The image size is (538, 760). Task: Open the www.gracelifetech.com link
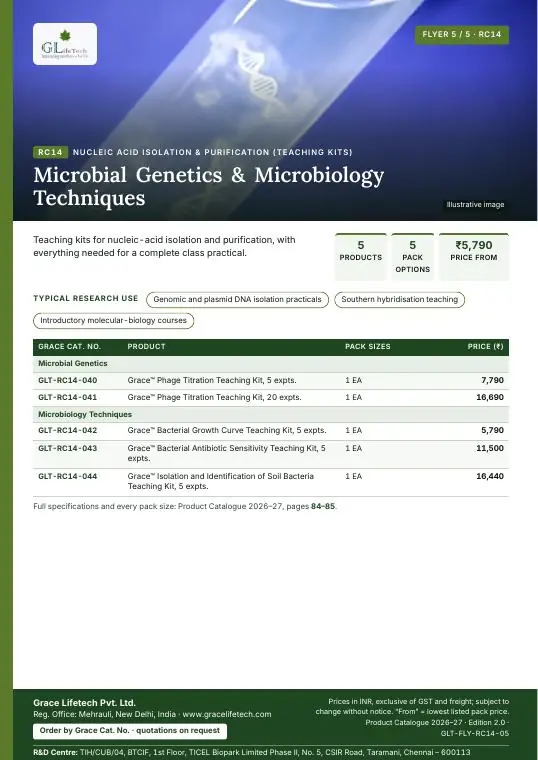227,714
